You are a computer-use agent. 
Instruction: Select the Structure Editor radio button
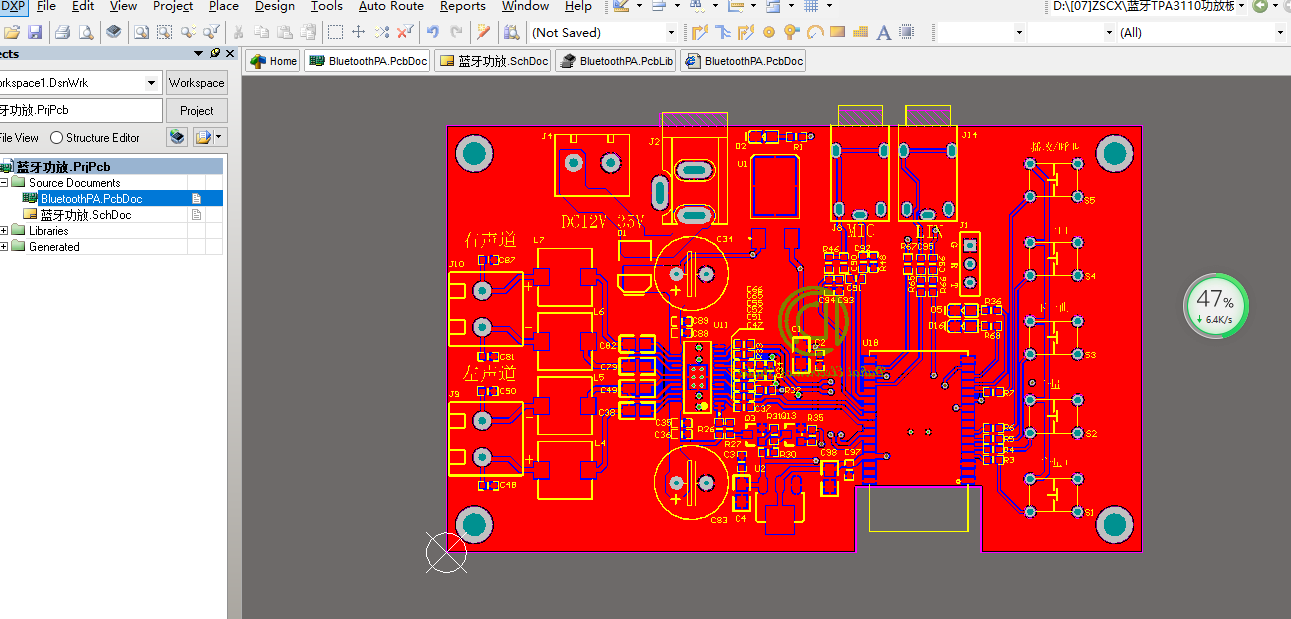(57, 138)
